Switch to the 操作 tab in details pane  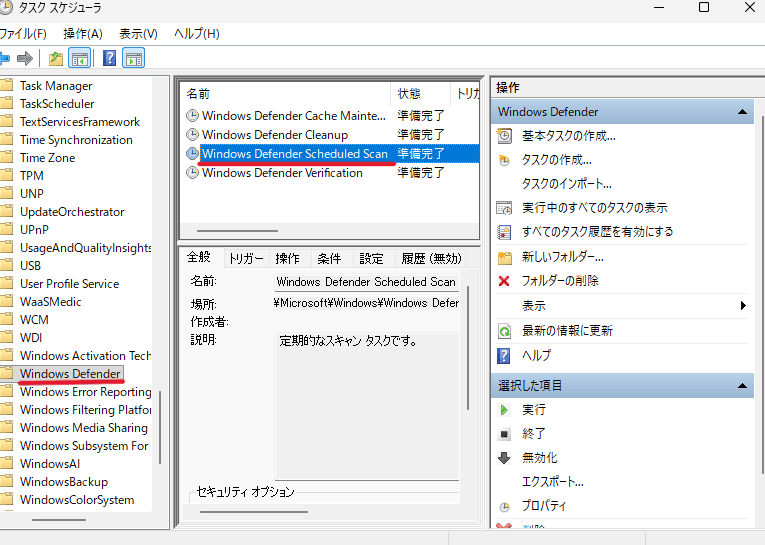pyautogui.click(x=288, y=259)
